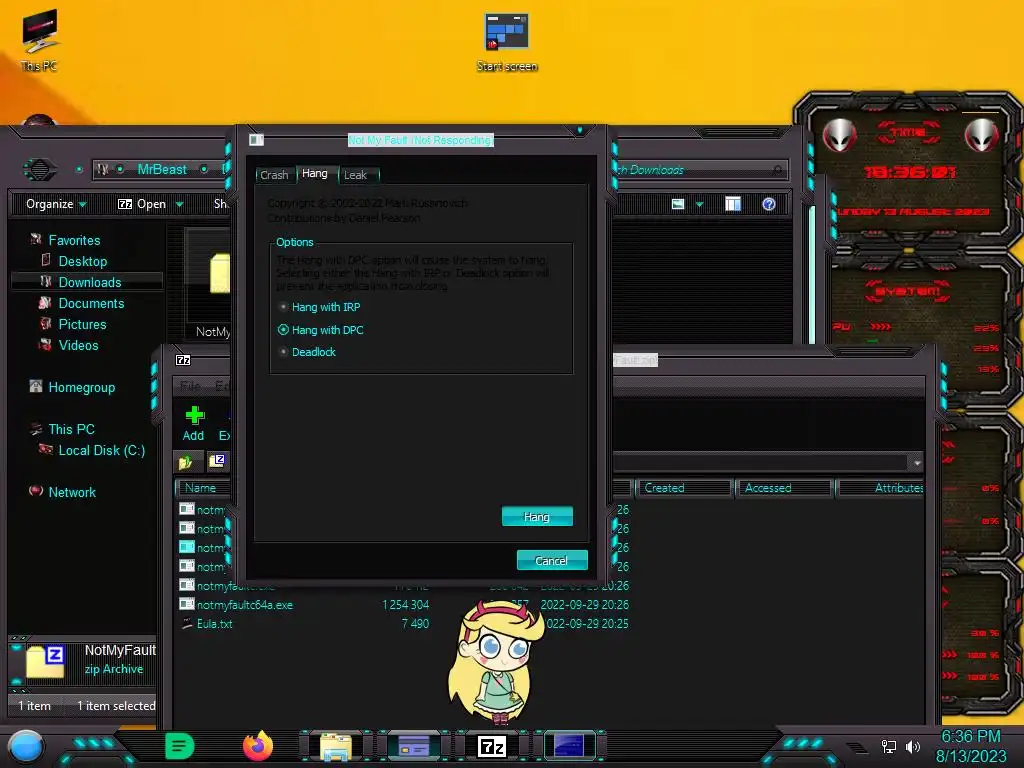
Task: Open the Start screen desktop shortcut
Action: pyautogui.click(x=507, y=42)
